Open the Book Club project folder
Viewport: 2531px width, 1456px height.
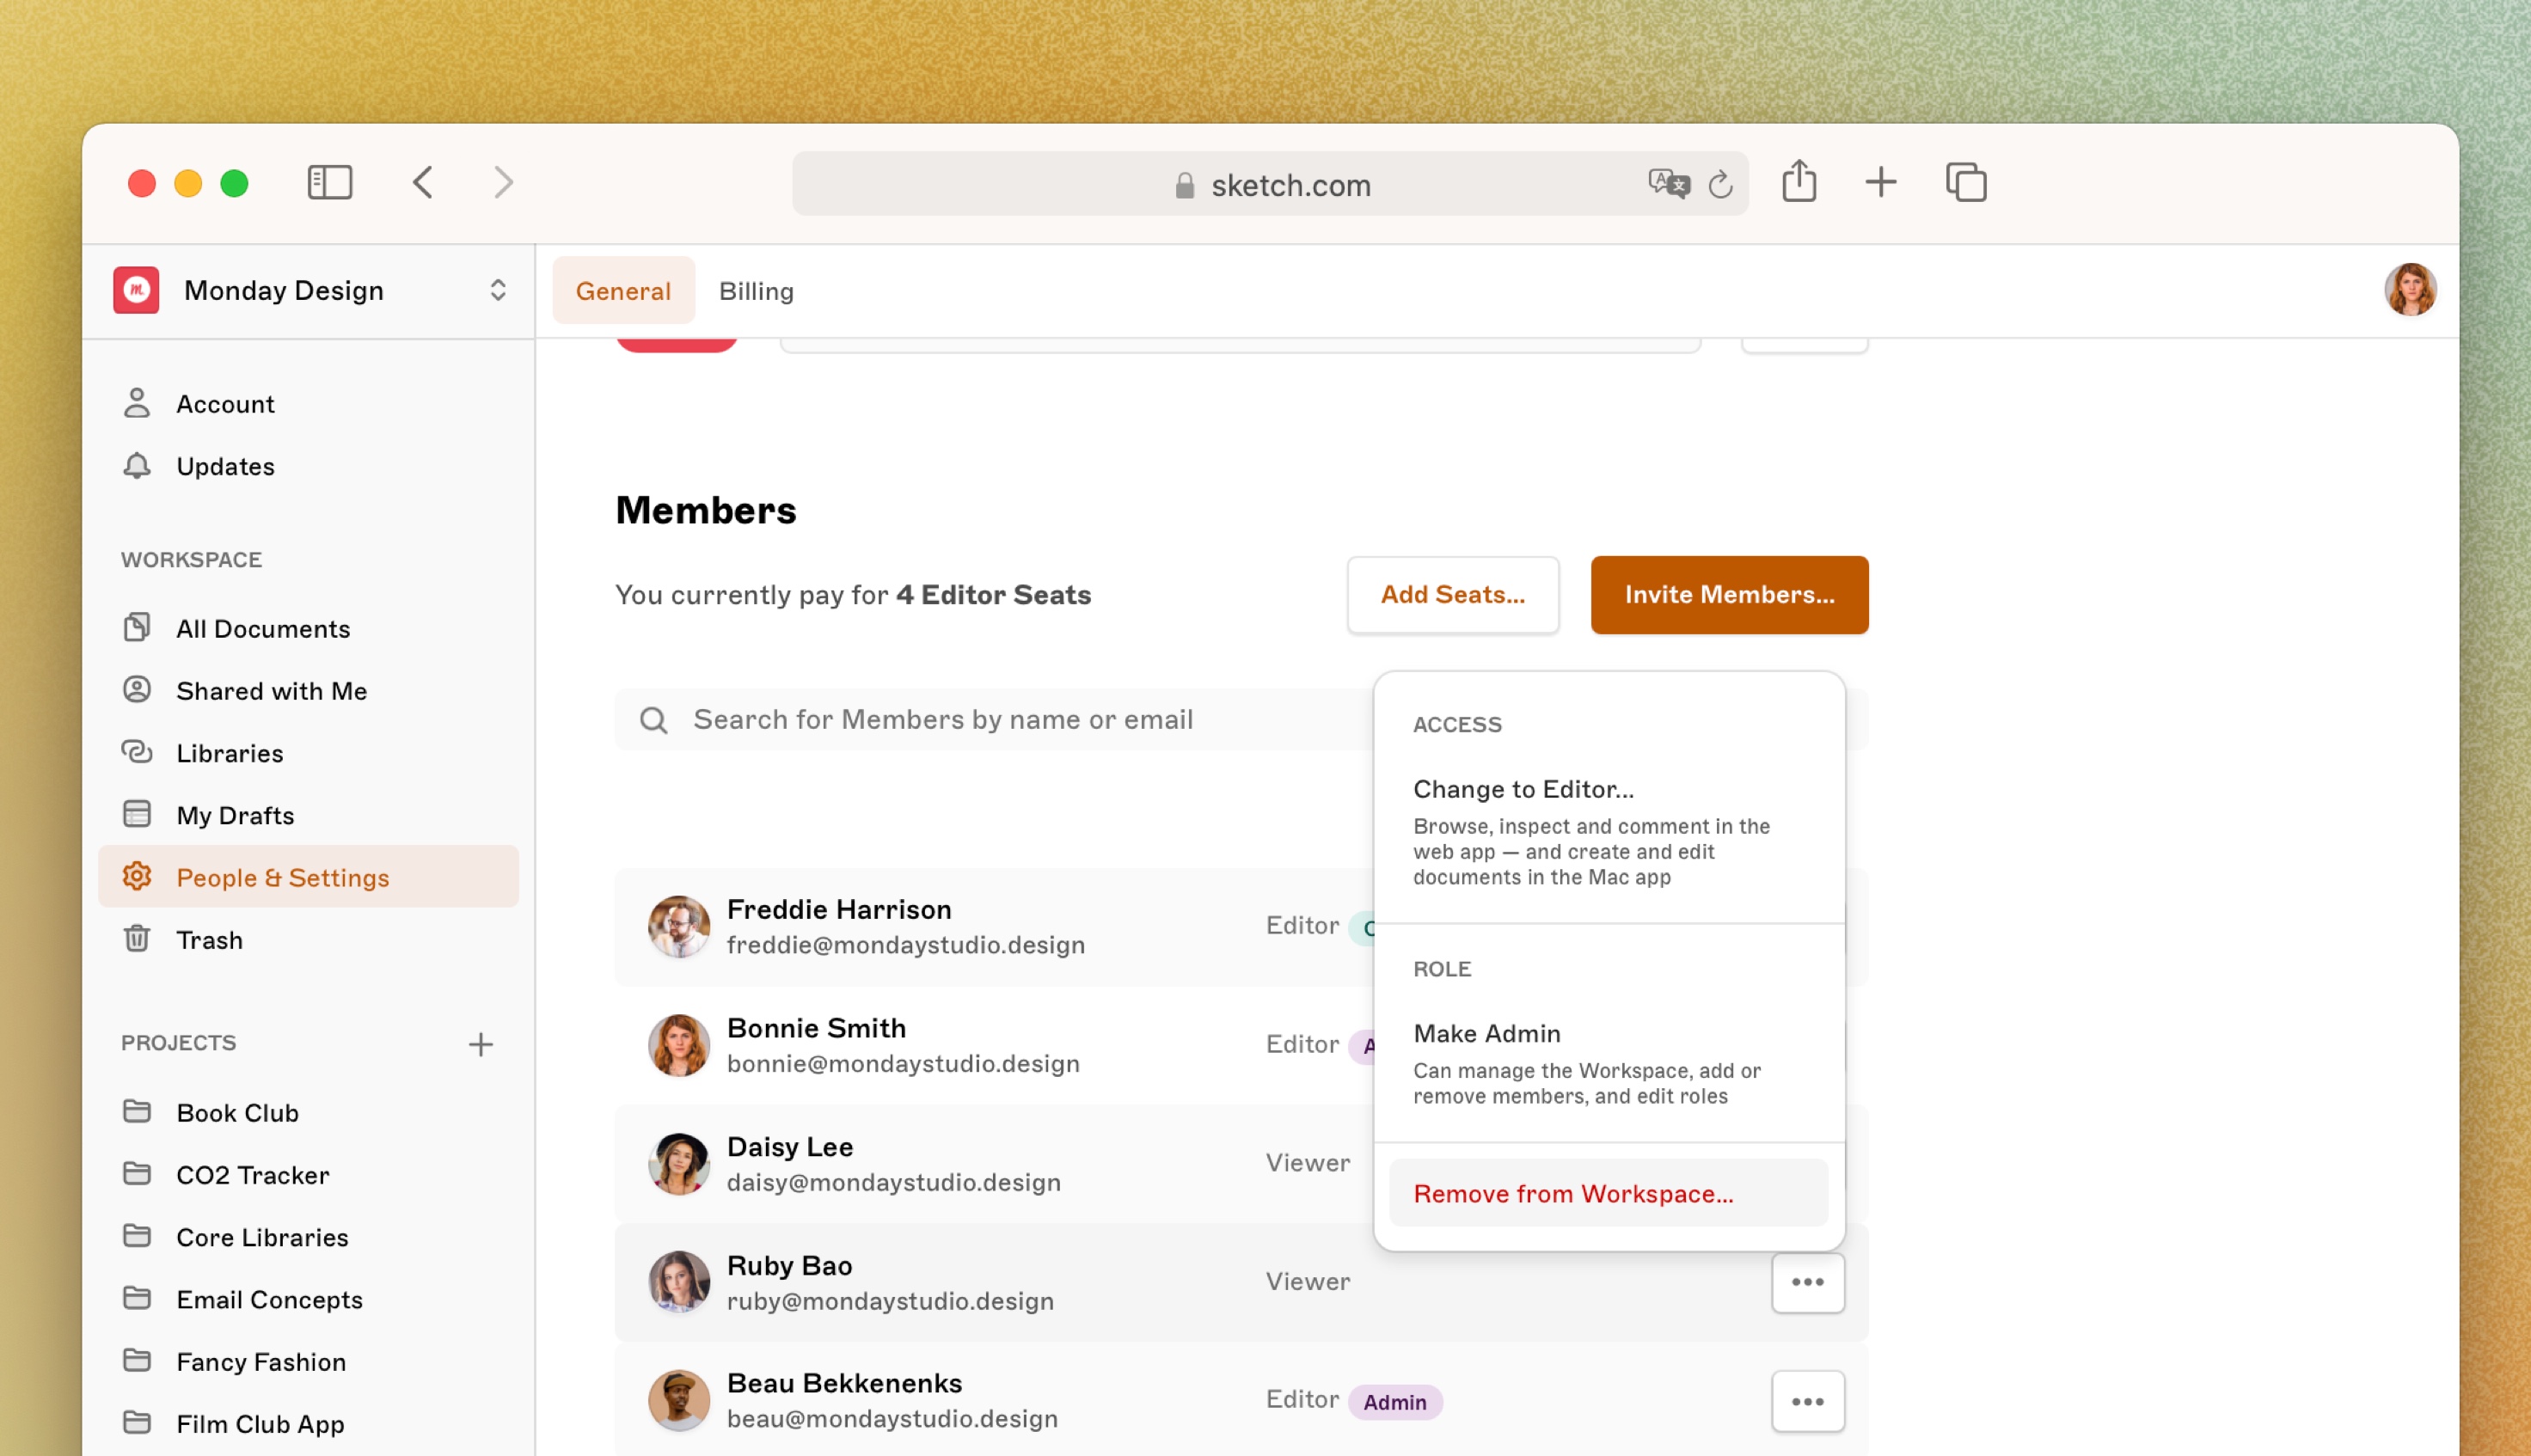(x=308, y=1112)
